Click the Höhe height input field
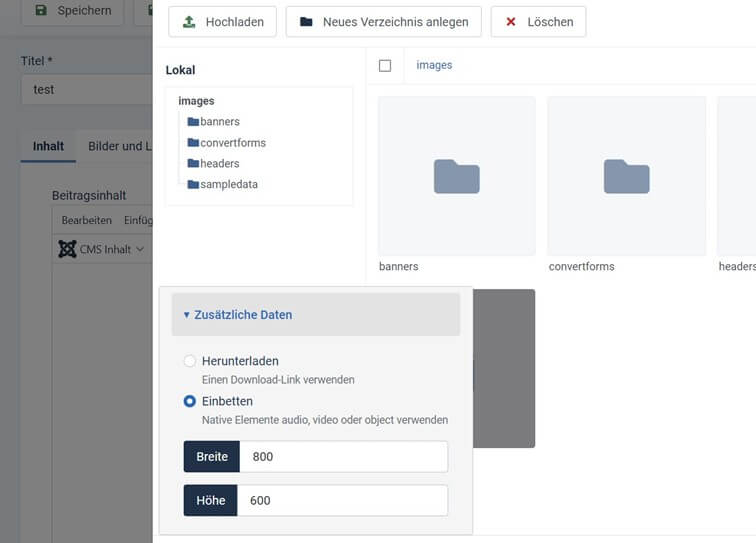Screen dimensions: 756x543 click(342, 500)
